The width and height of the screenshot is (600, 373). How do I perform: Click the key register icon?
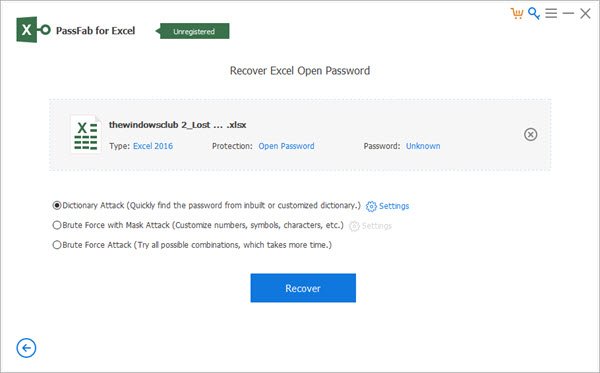click(x=534, y=13)
